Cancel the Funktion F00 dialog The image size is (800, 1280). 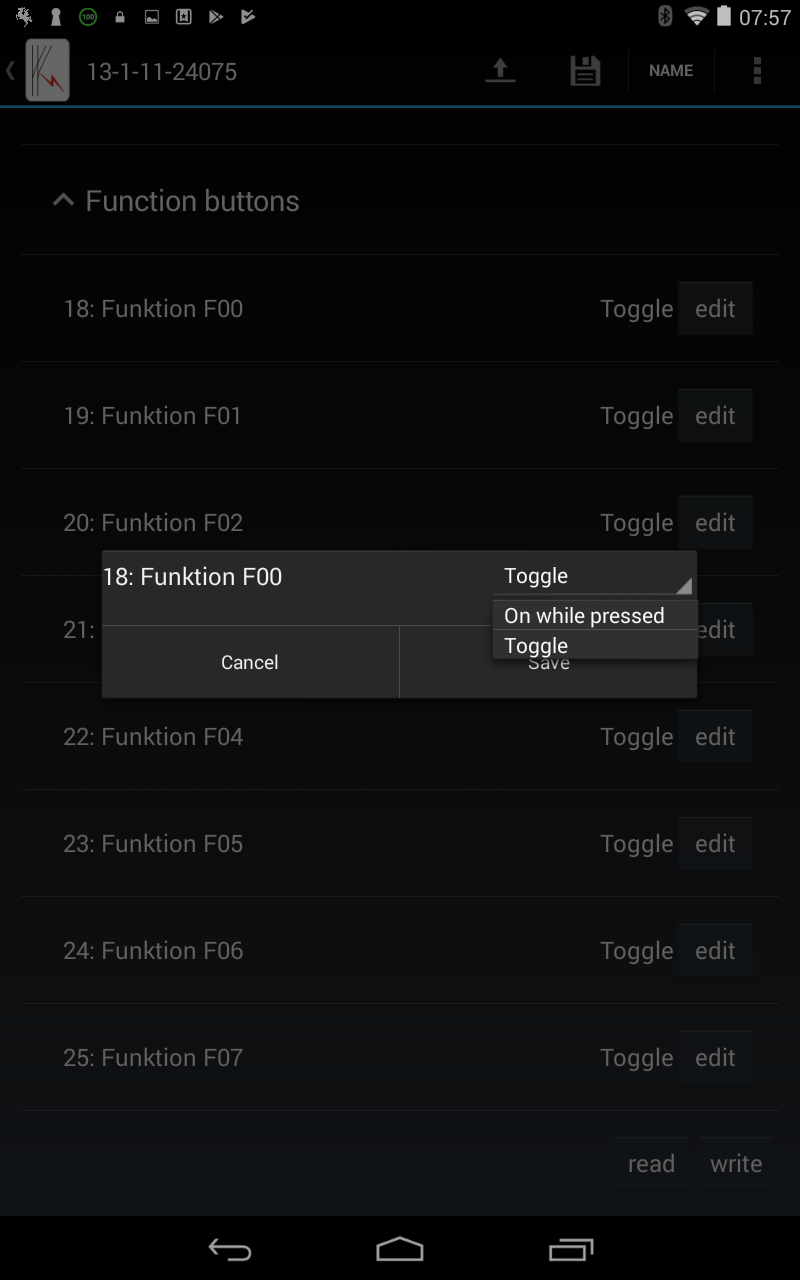click(250, 662)
